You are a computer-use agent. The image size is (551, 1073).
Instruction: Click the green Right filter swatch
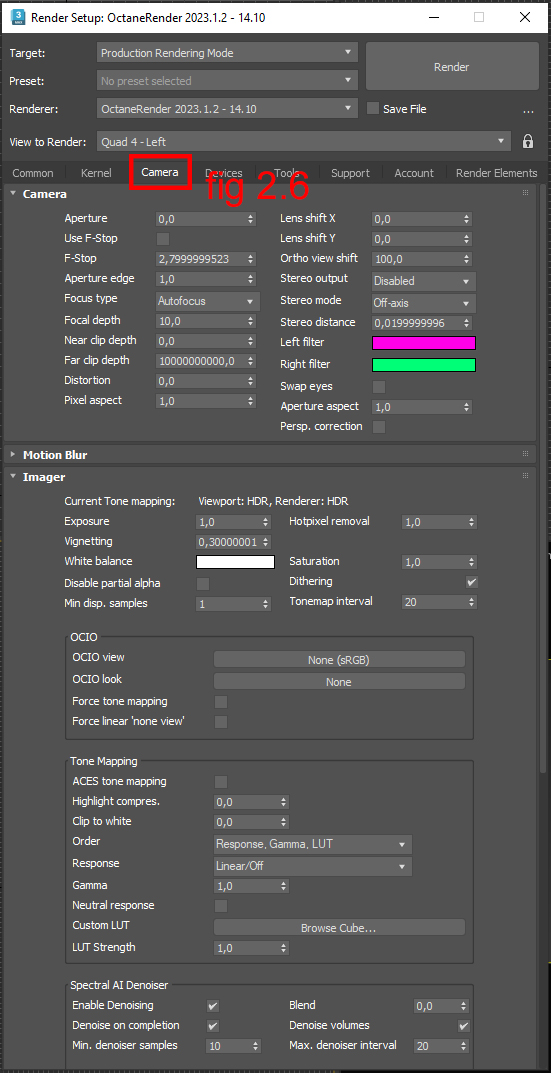coord(424,365)
